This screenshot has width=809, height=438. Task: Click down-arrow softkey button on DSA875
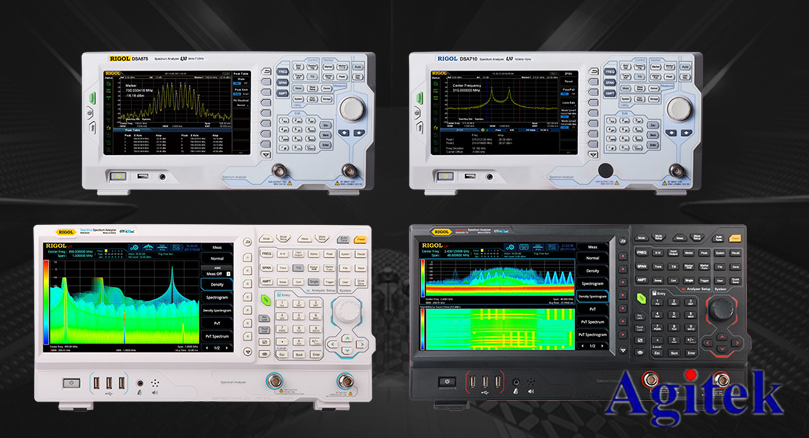click(x=265, y=154)
